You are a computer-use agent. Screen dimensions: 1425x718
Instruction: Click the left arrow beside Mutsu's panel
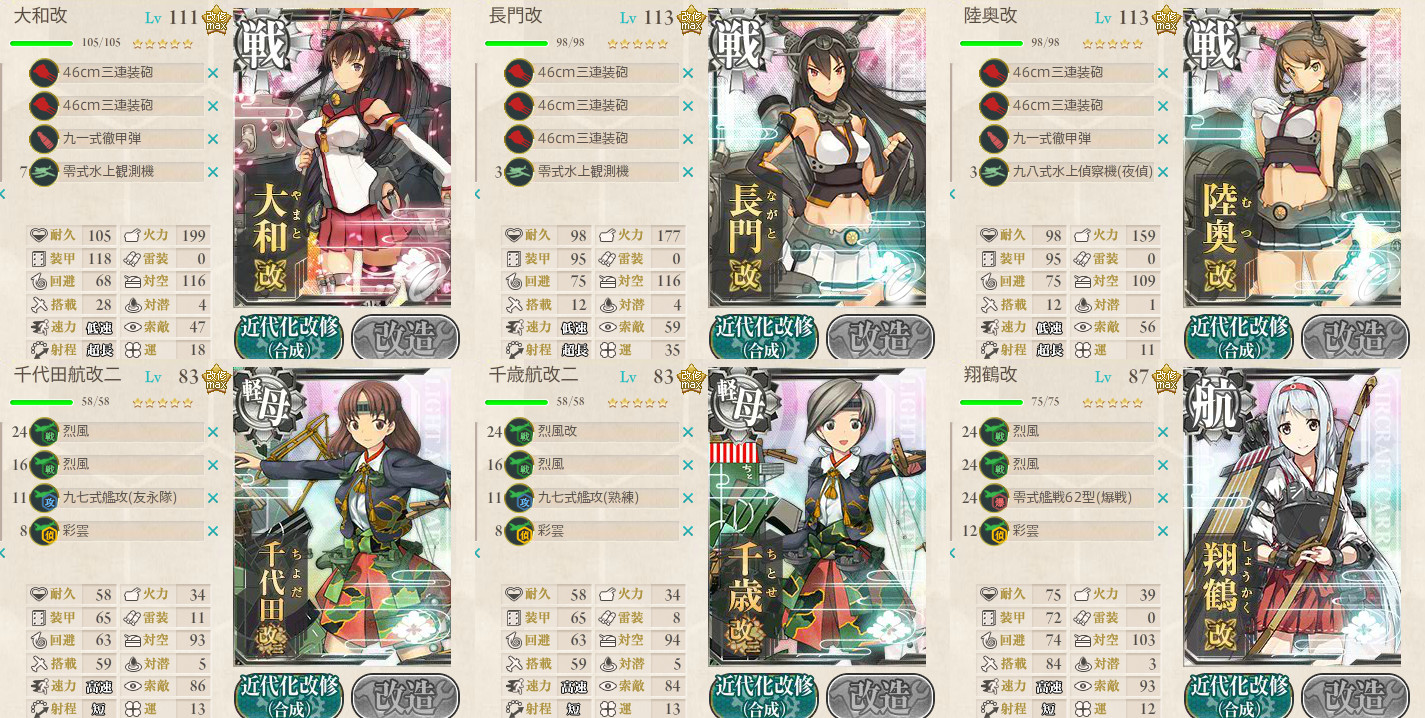pos(952,194)
